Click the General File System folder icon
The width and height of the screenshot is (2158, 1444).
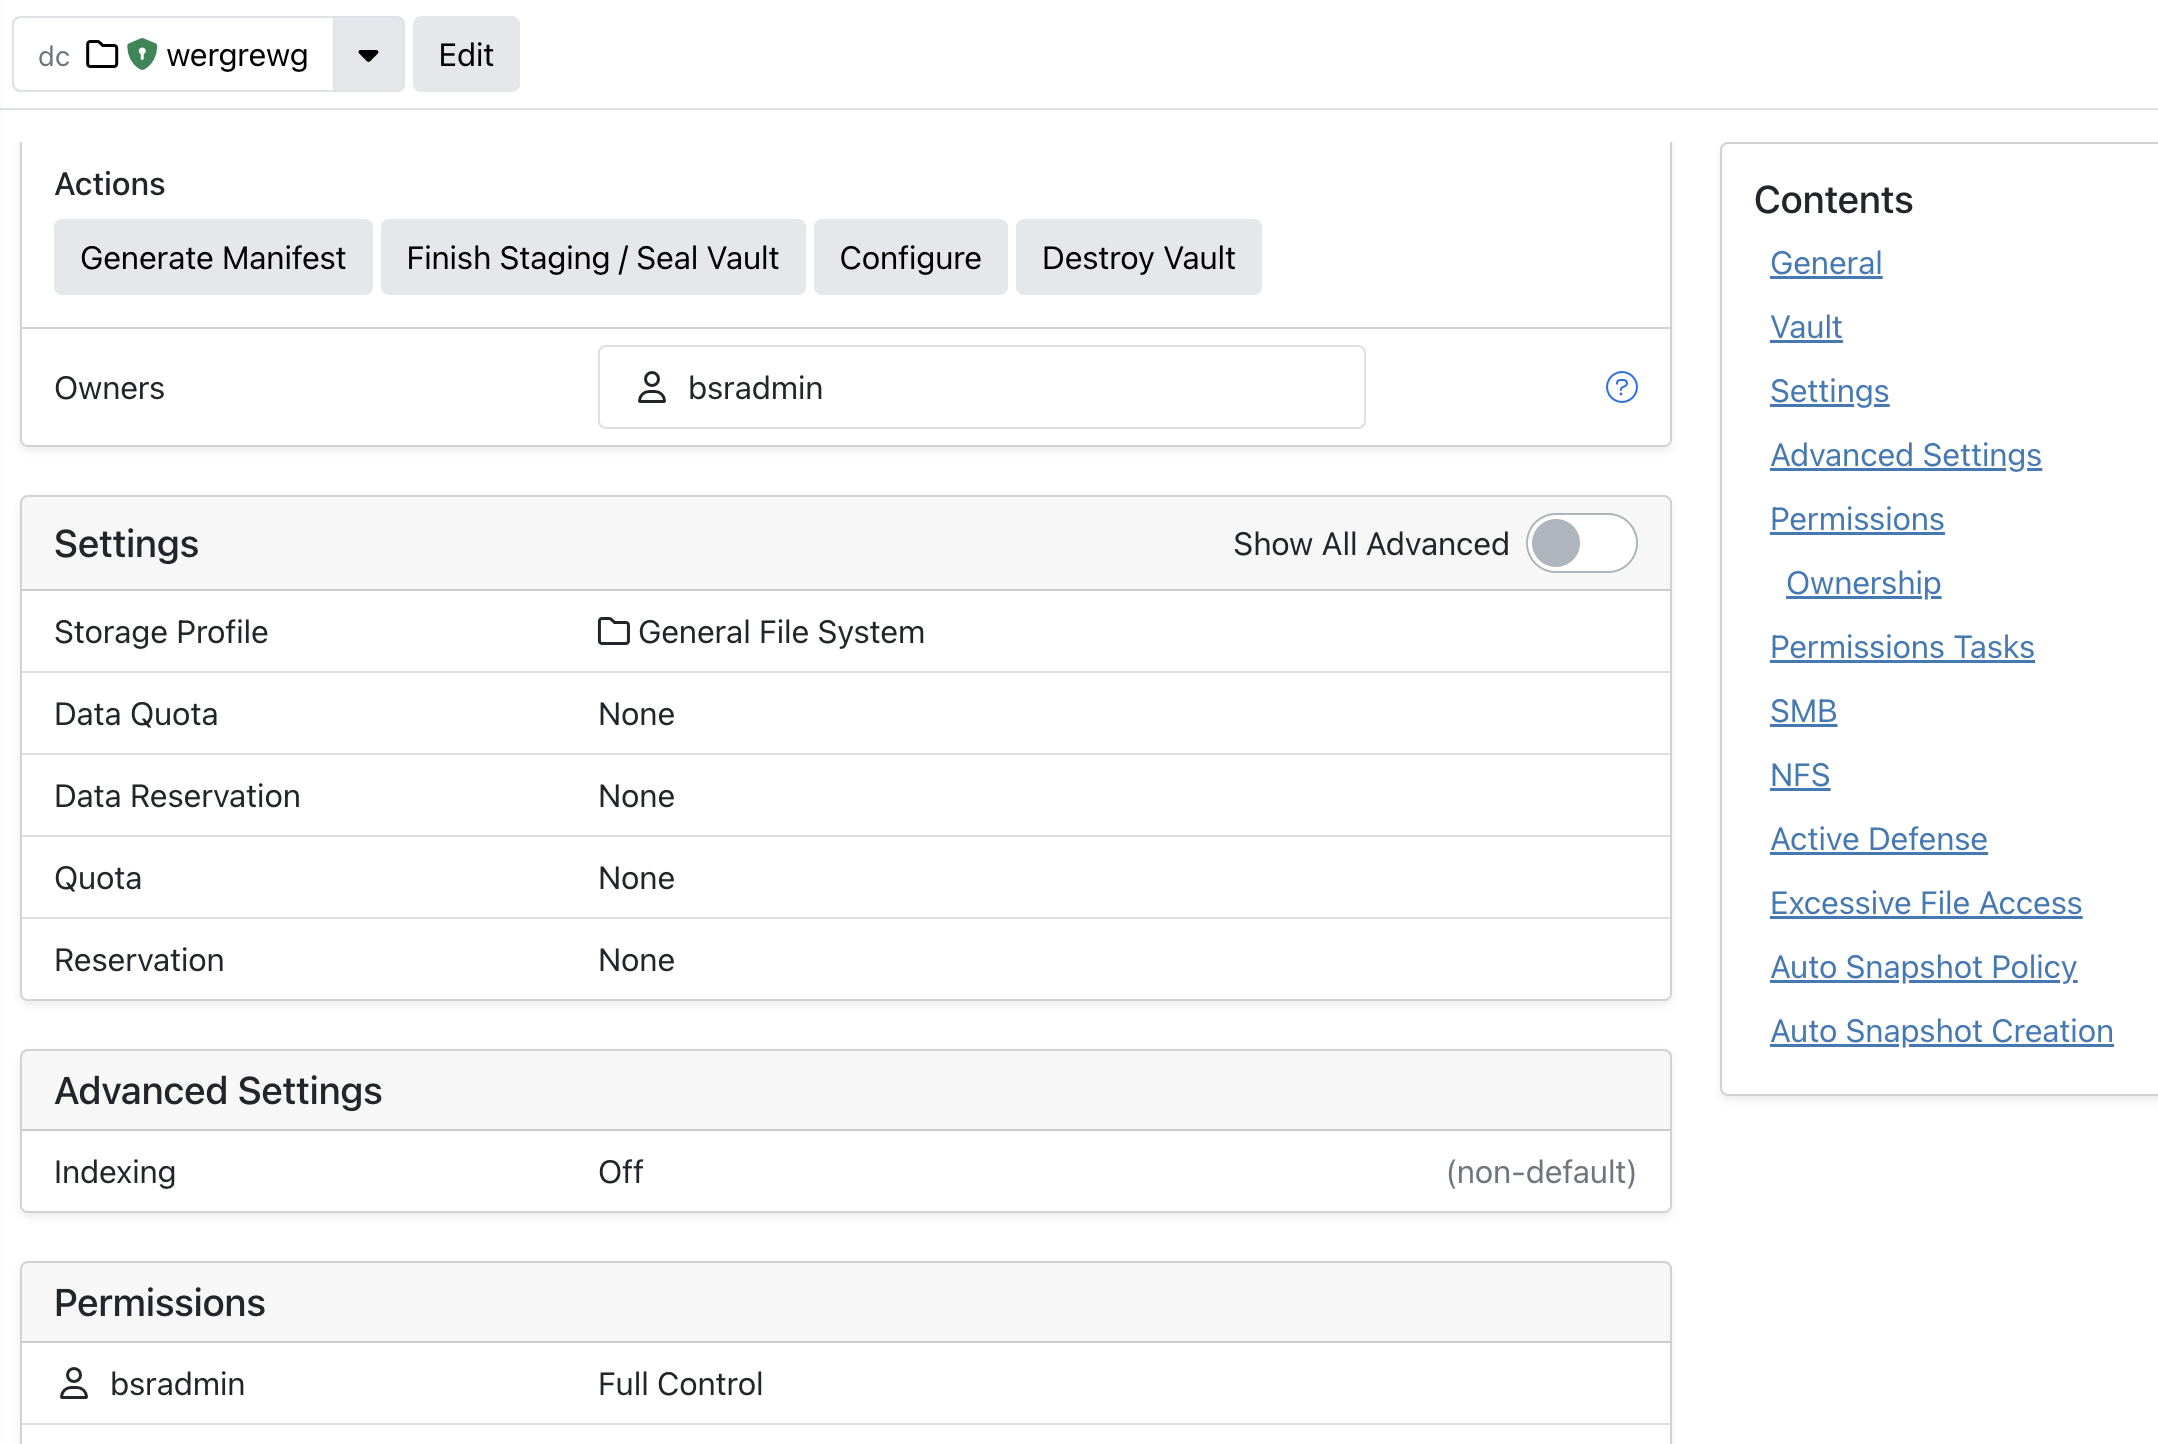click(x=613, y=632)
